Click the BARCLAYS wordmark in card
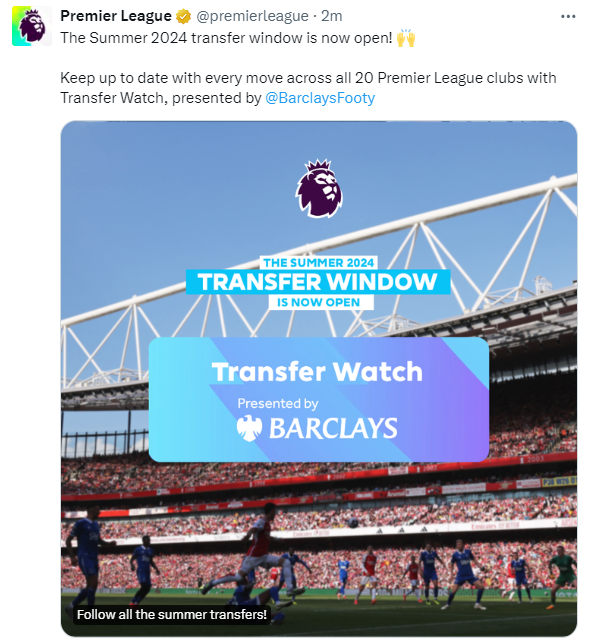The width and height of the screenshot is (592, 643). point(333,428)
